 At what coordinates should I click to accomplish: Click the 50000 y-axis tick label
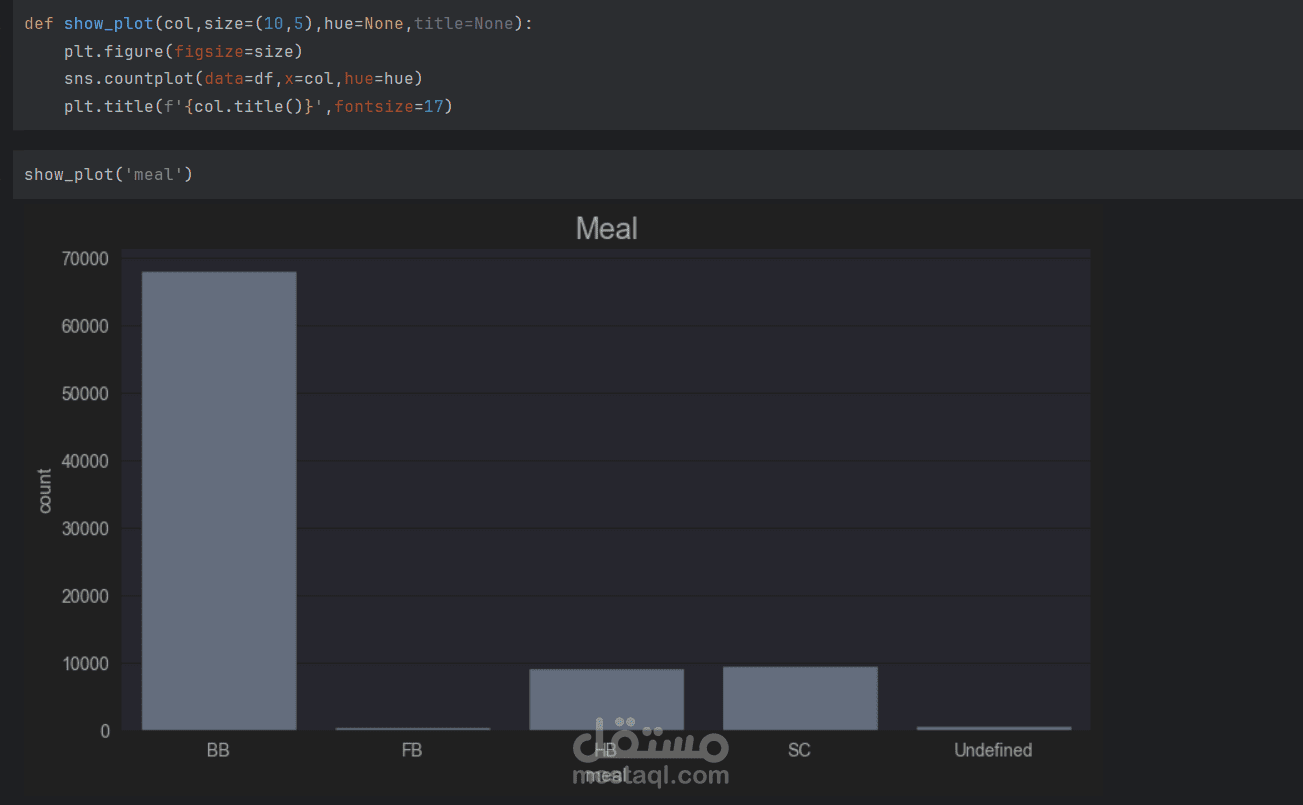tap(84, 394)
